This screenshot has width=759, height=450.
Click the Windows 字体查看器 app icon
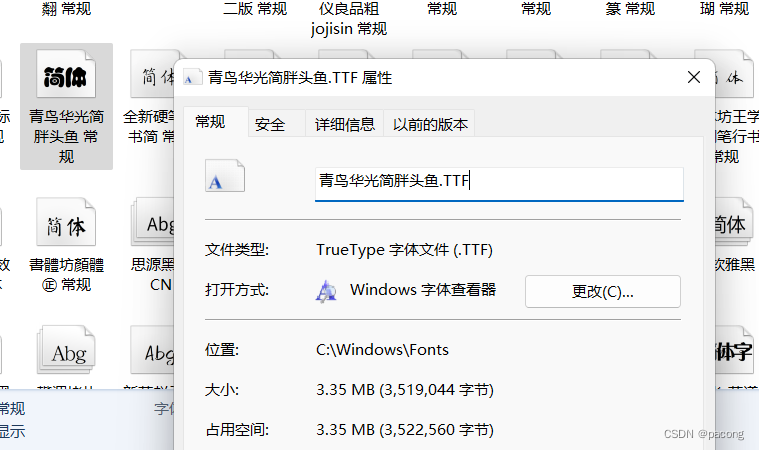[326, 291]
